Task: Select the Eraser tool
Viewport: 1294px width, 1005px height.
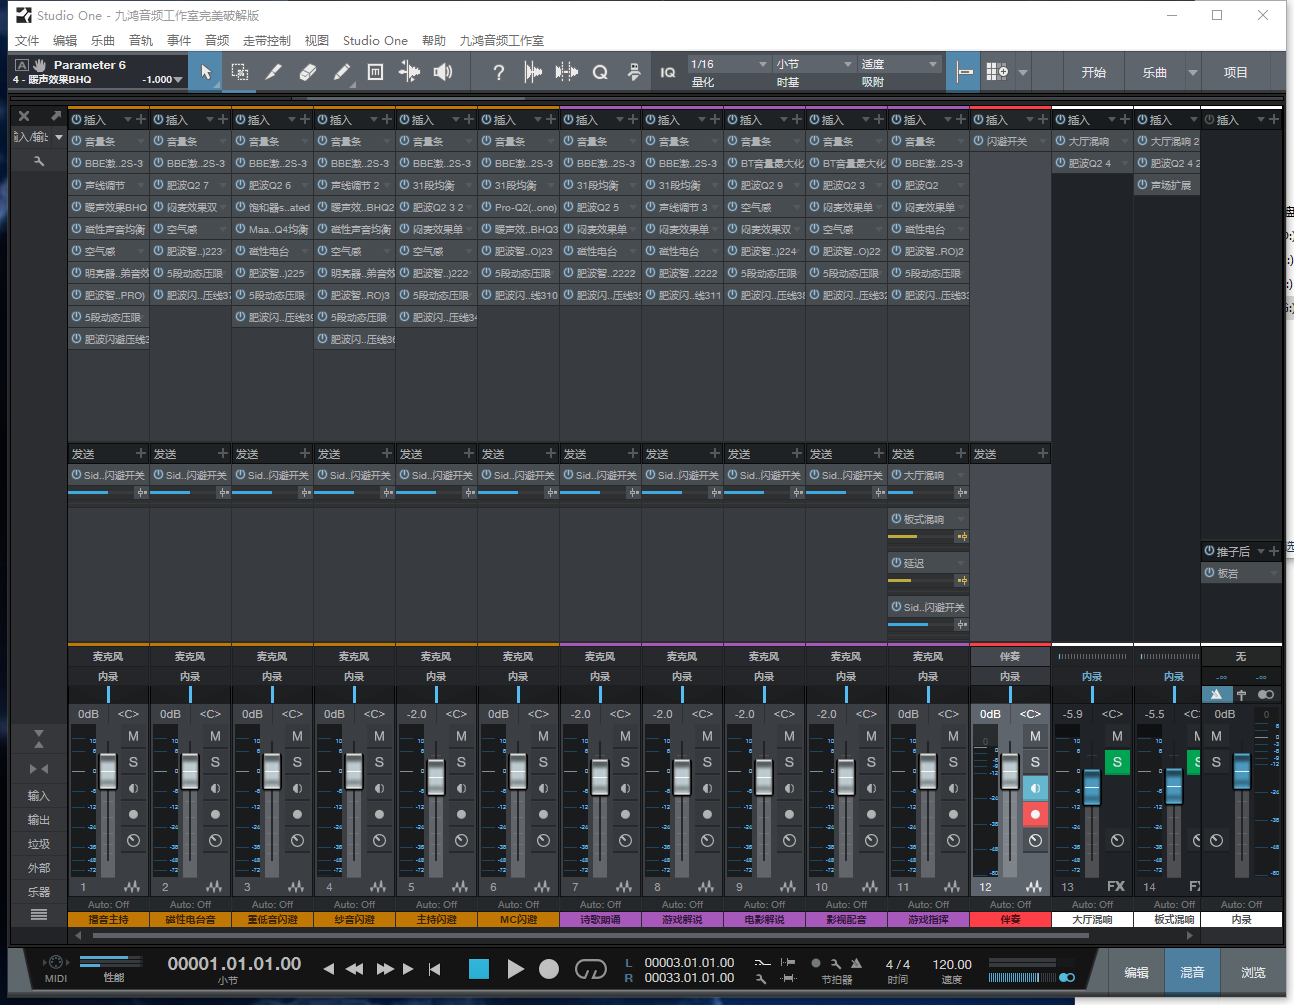Action: 307,72
